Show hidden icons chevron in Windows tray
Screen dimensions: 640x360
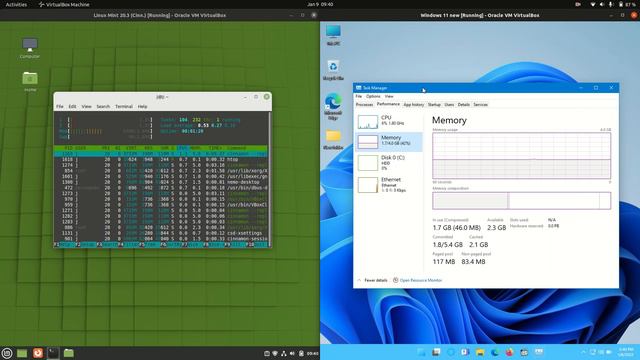click(583, 352)
